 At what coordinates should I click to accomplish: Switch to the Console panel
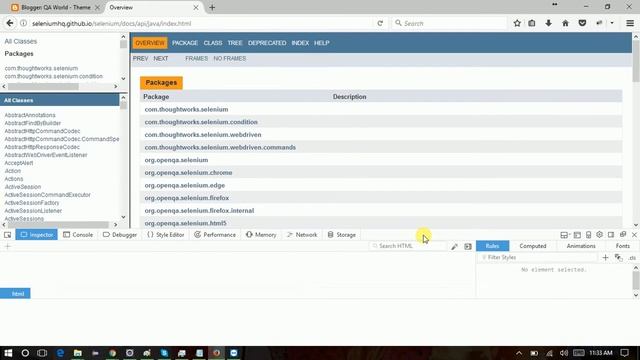click(x=78, y=235)
